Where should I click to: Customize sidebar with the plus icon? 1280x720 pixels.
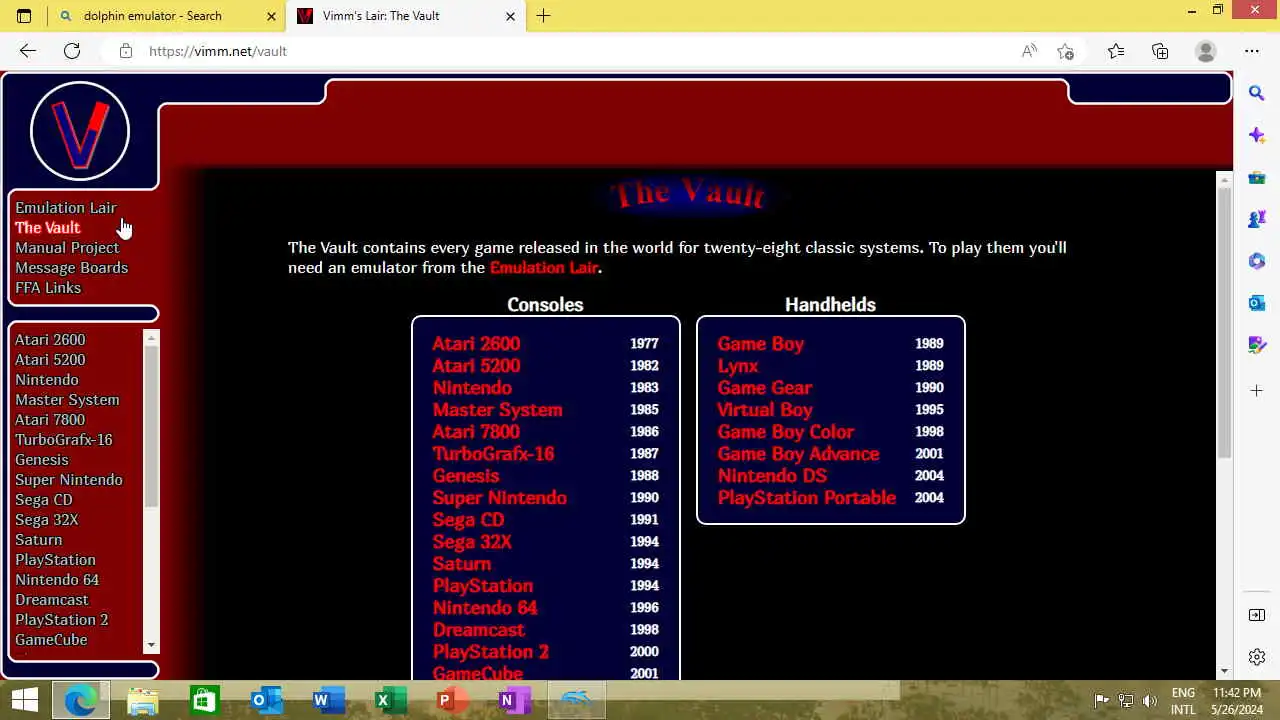click(x=1257, y=390)
